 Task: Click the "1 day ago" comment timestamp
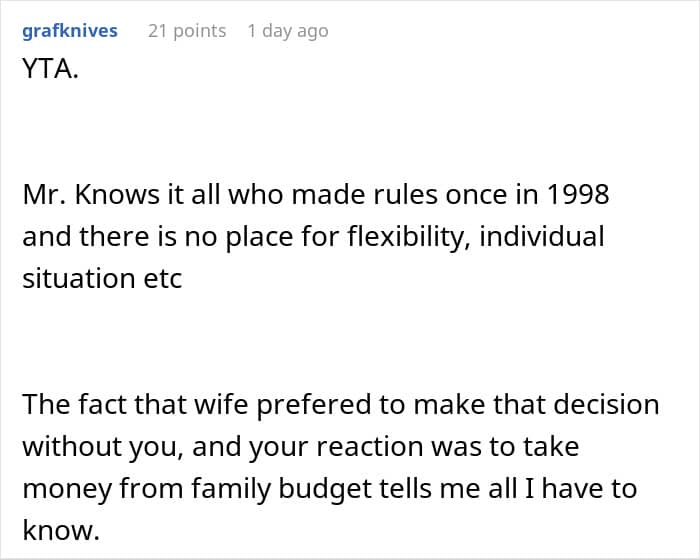[x=288, y=31]
